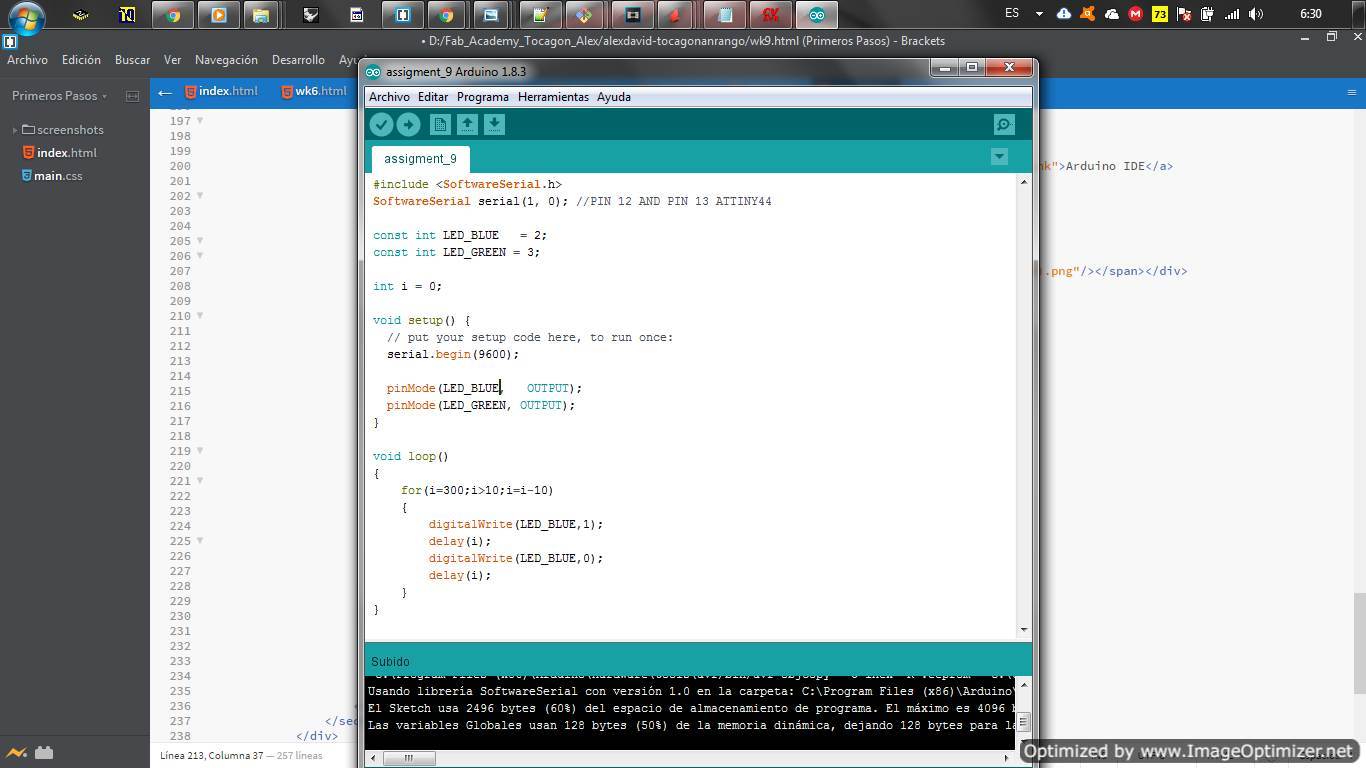1366x768 pixels.
Task: Click 'for(i=300;i>10;i=i-10)' code line
Action: click(x=477, y=490)
